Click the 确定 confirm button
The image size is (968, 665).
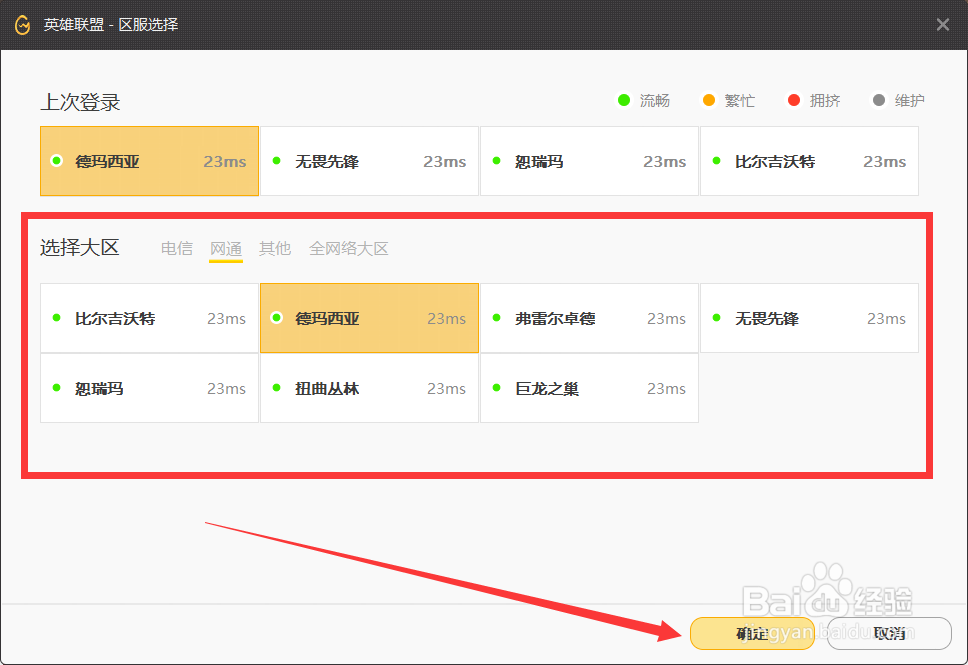click(x=751, y=633)
